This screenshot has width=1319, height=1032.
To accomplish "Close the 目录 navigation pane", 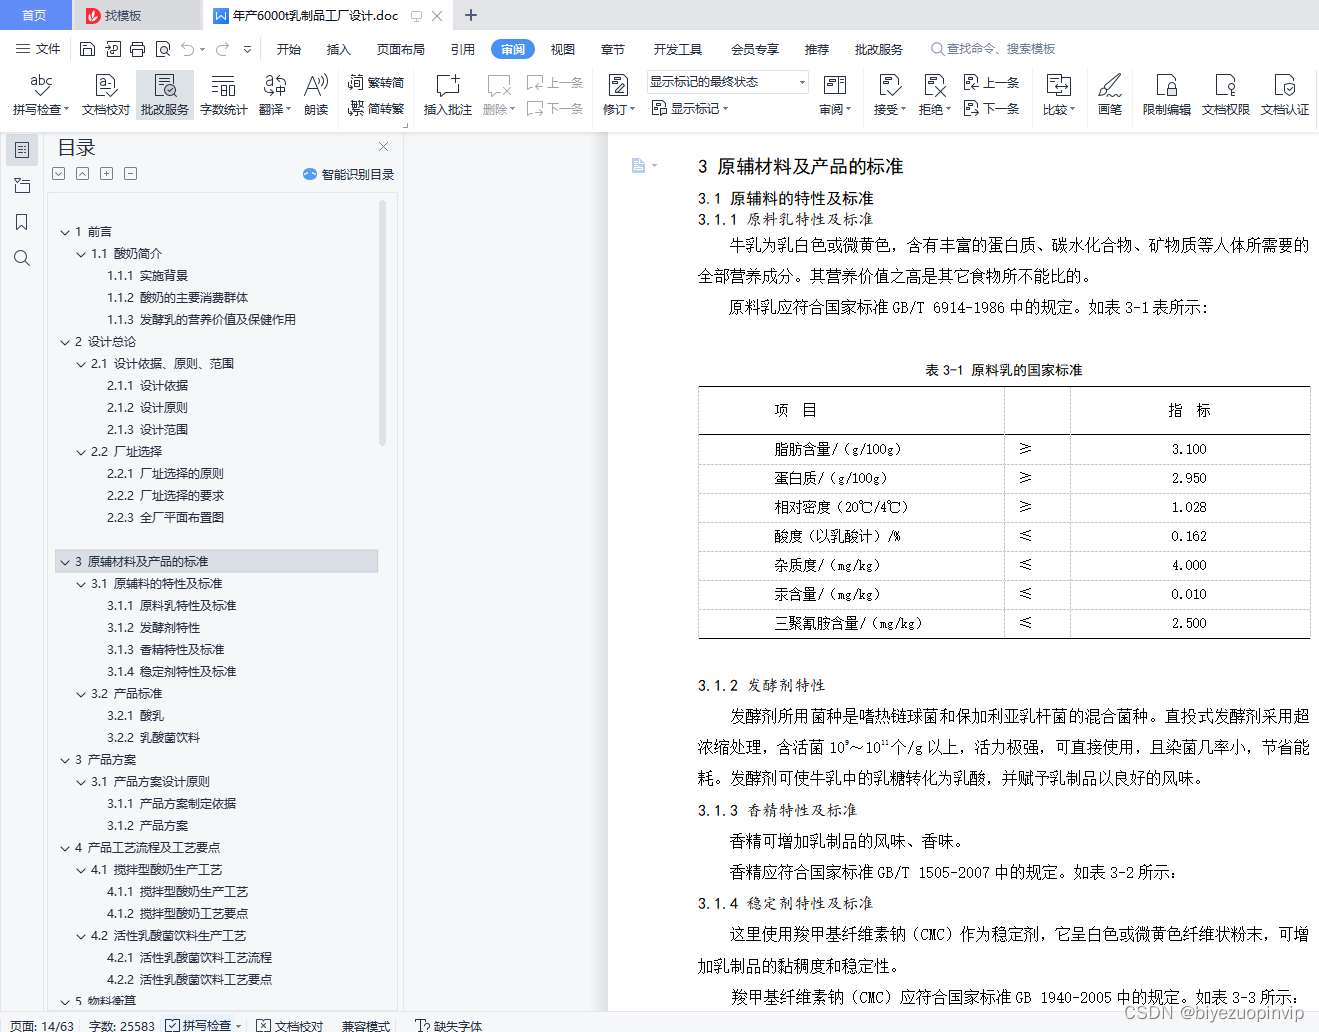I will point(383,147).
